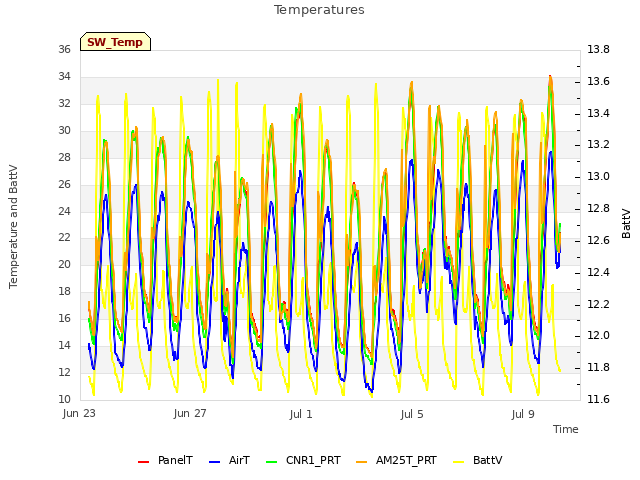
Task: Click the Jul 9 date tick label
Action: 523,414
